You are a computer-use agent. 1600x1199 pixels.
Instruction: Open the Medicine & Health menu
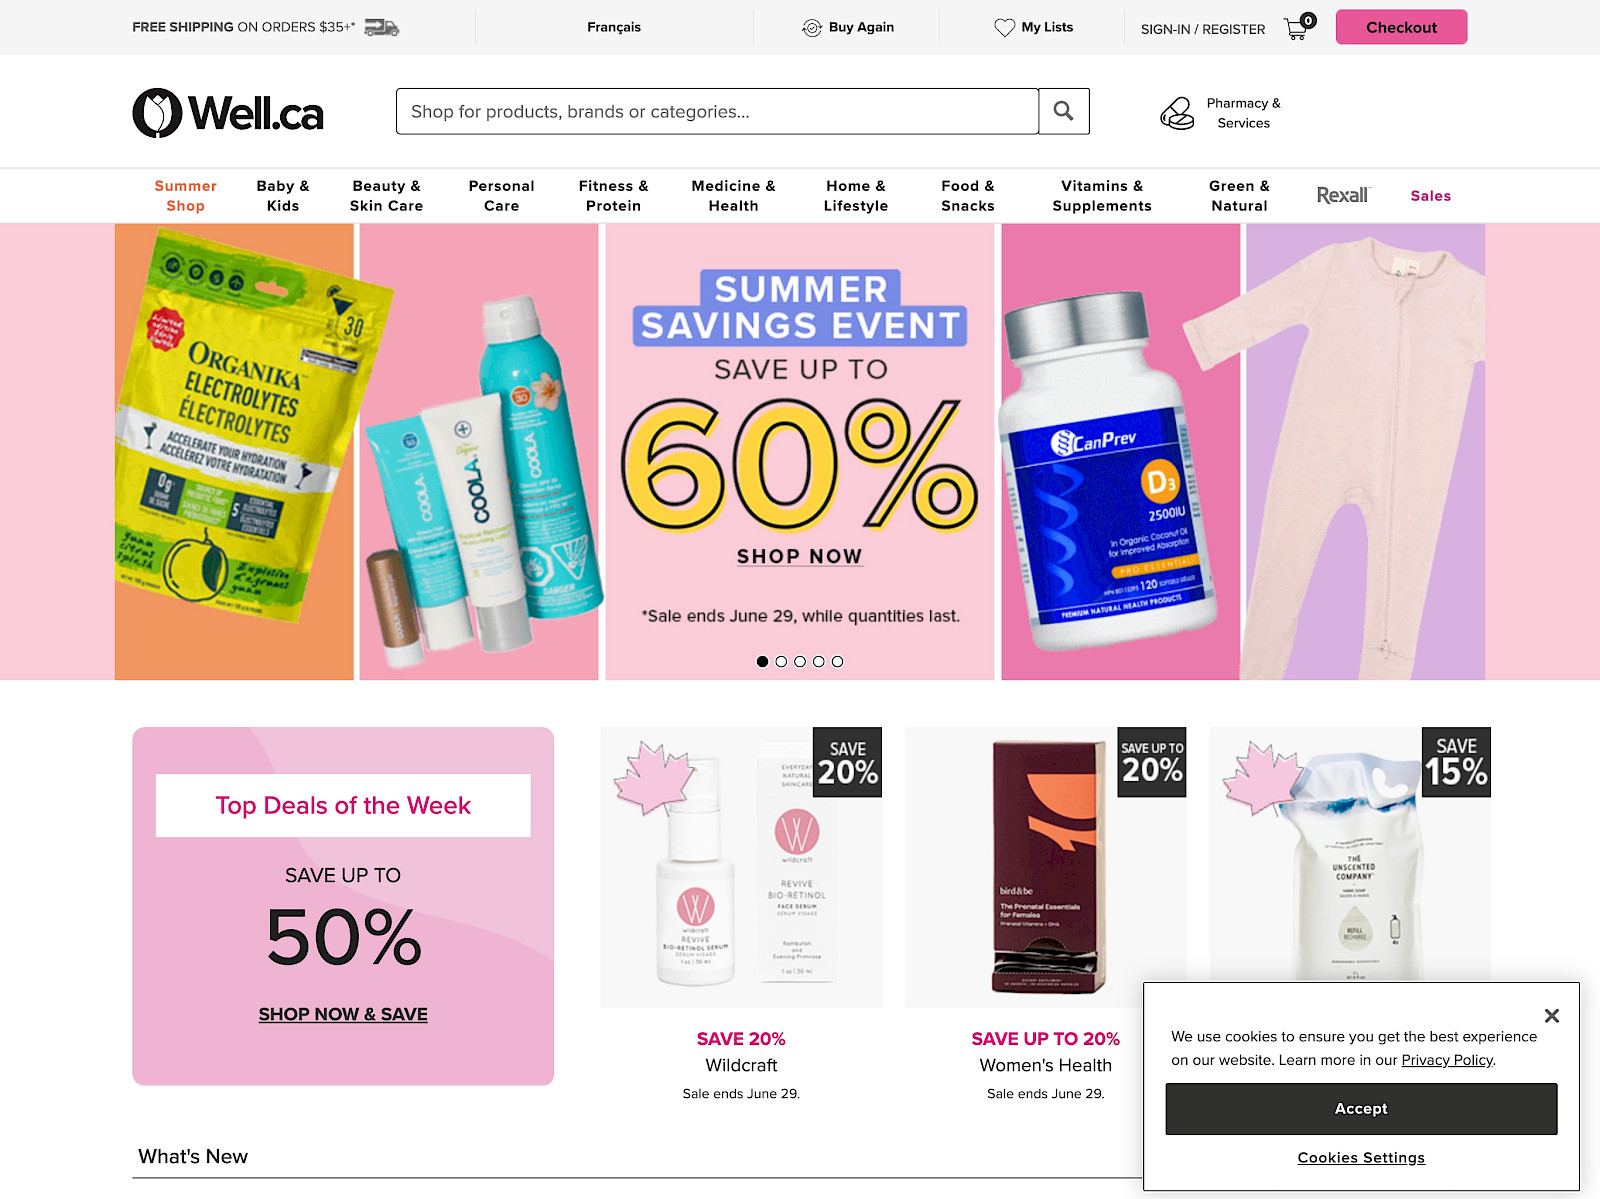[733, 196]
